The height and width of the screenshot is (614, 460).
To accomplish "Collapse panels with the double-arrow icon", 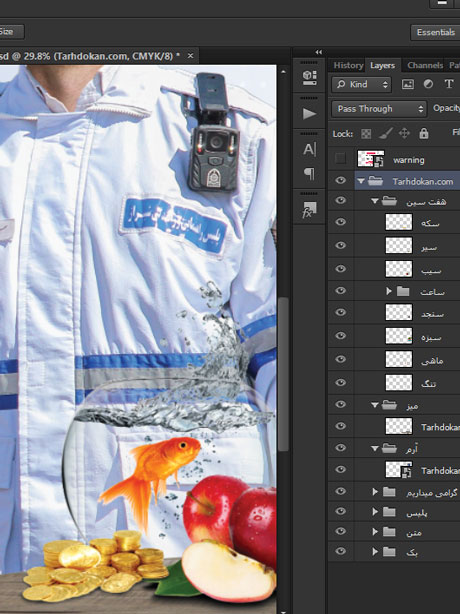I will [319, 52].
